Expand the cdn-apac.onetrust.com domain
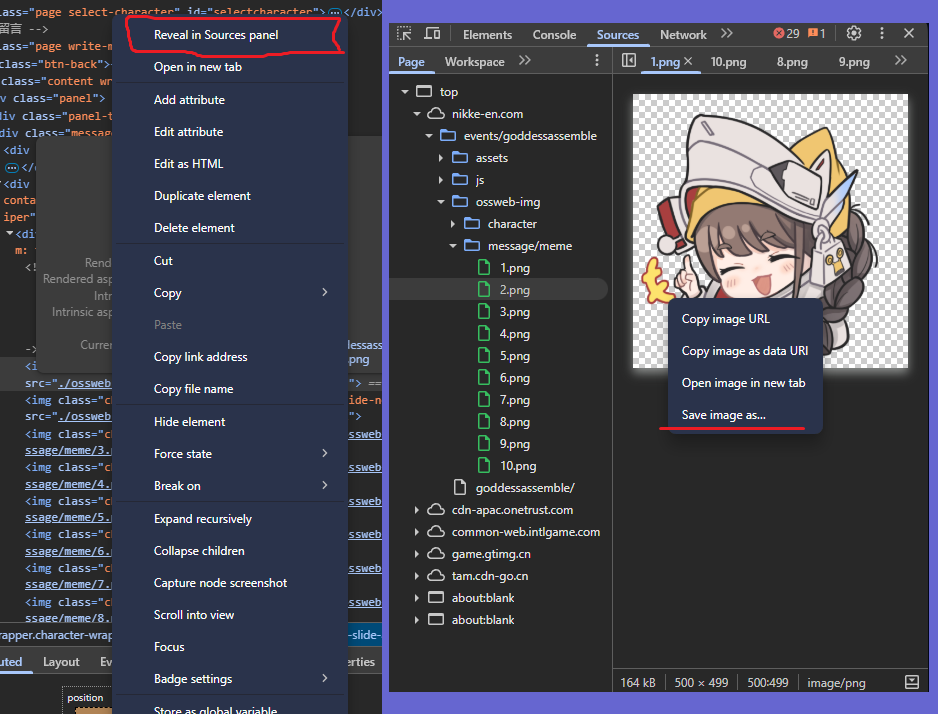This screenshot has height=714, width=938. pos(417,509)
